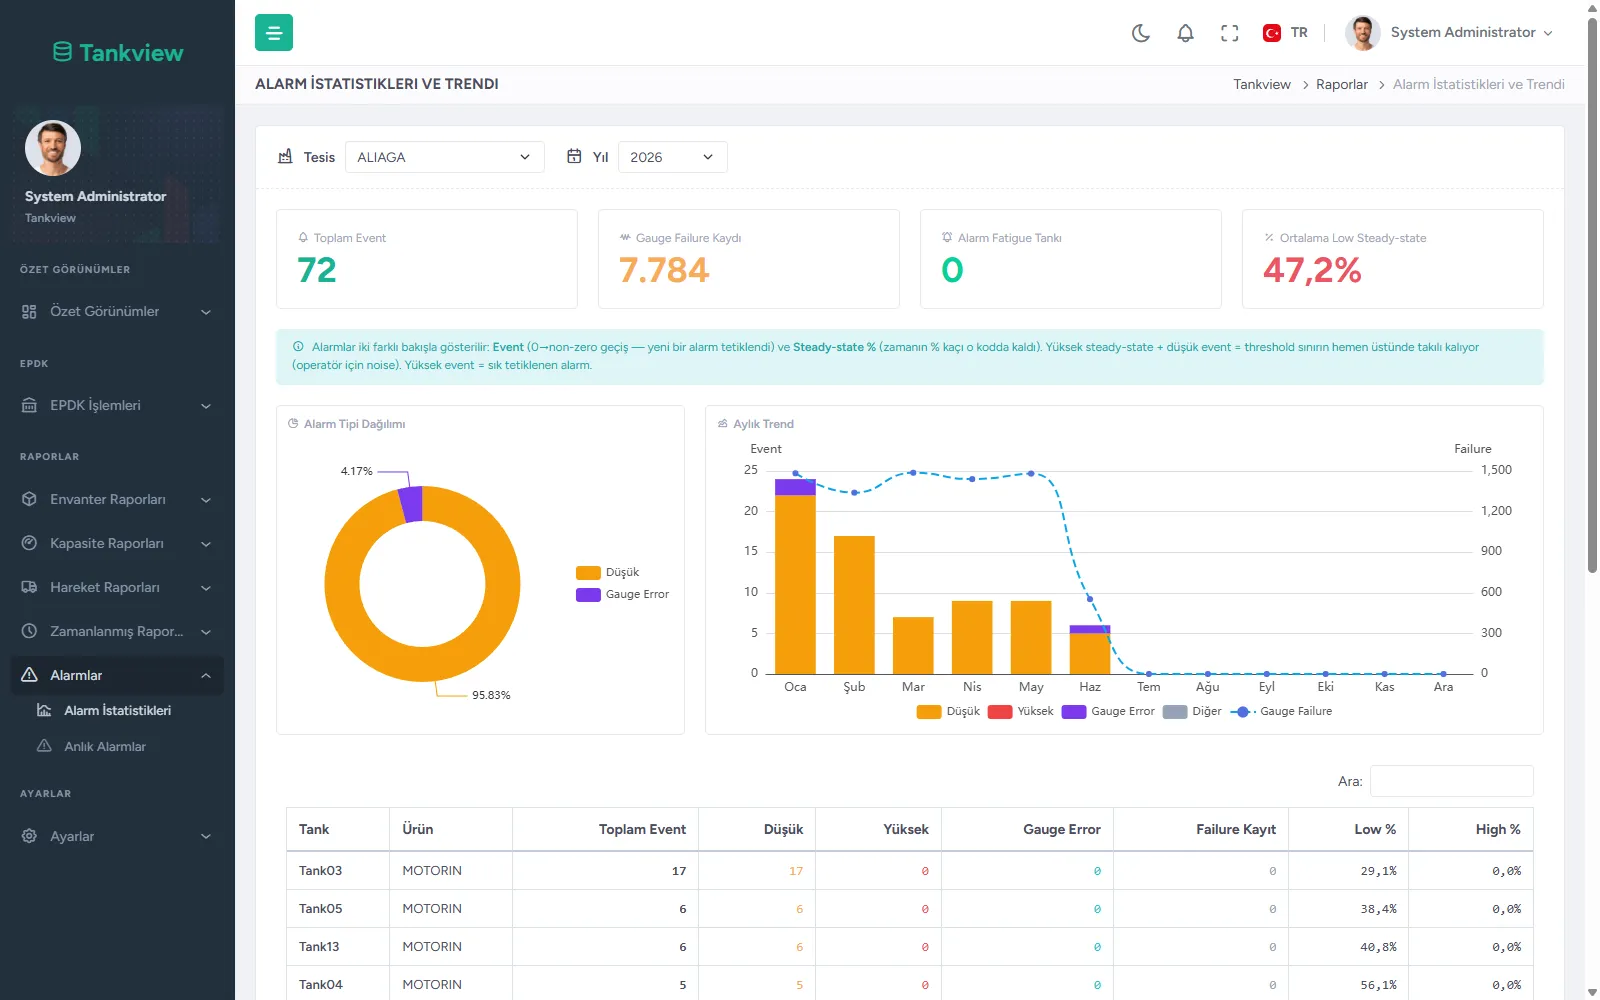Go to Raporlar breadcrumb link
1600x1000 pixels.
(1342, 84)
